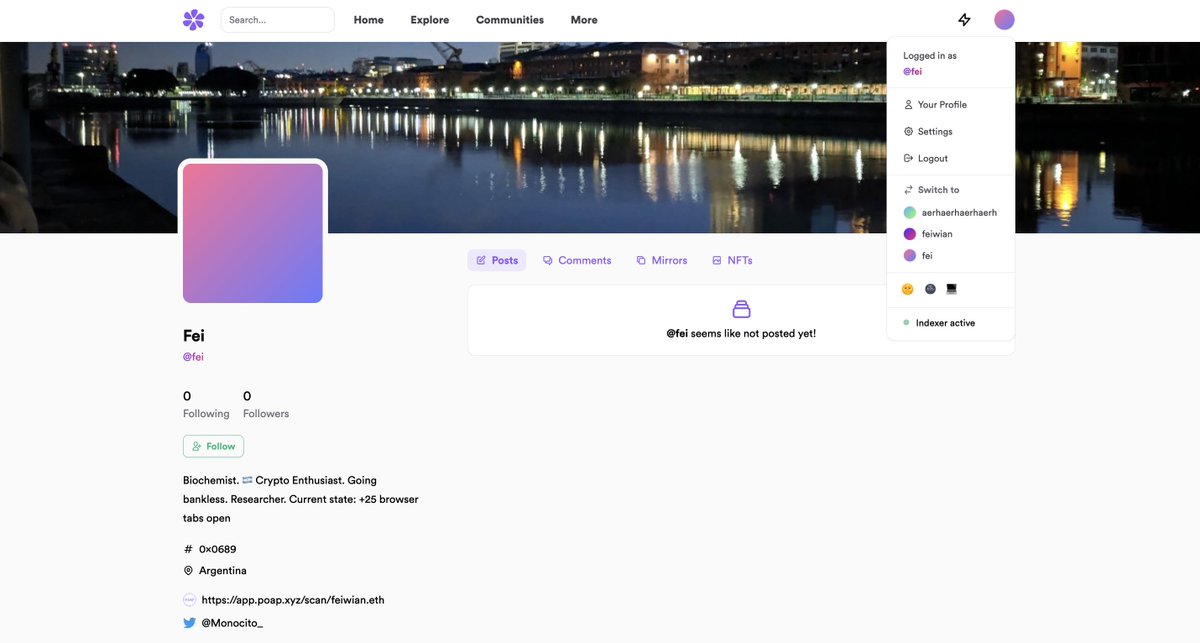Click the Search input field

click(277, 20)
